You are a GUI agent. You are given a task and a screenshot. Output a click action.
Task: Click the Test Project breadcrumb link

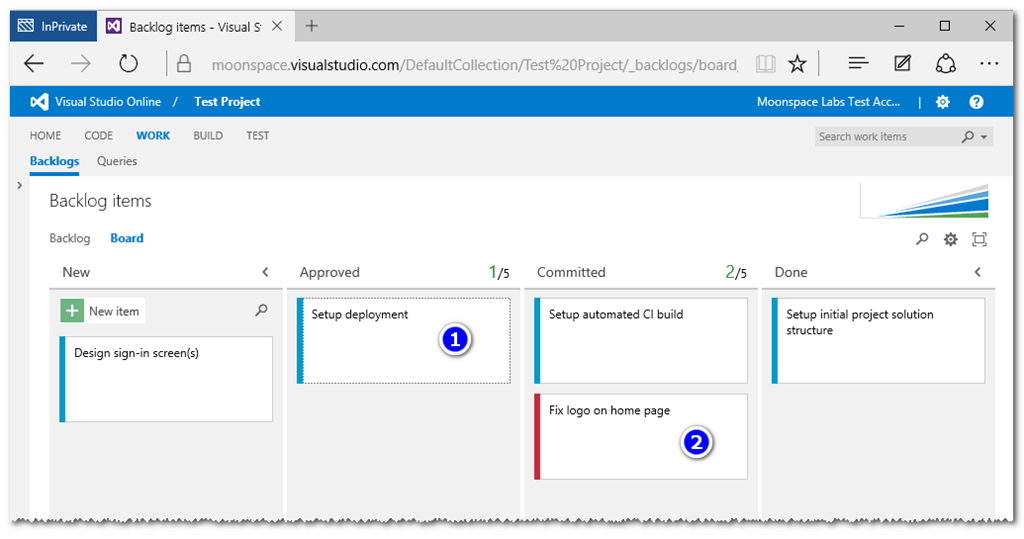tap(227, 102)
